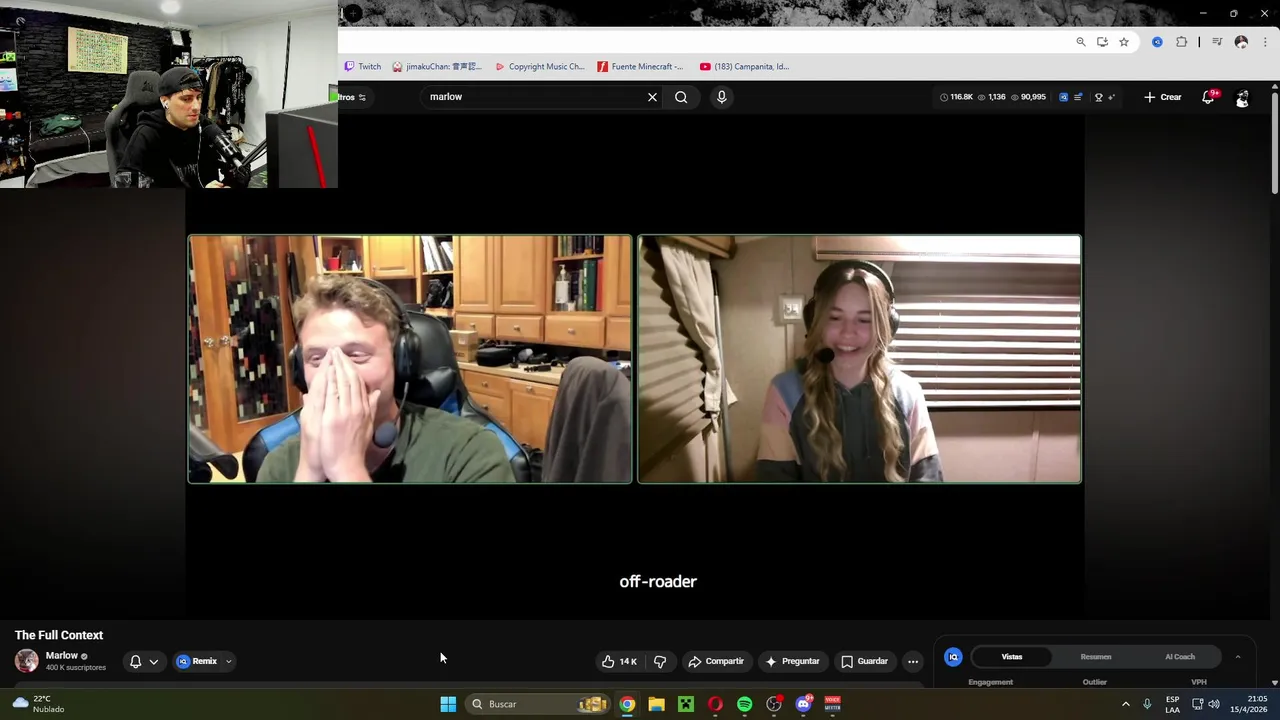The image size is (1280, 720).
Task: Bookmark this page with the star icon
Action: point(1124,42)
